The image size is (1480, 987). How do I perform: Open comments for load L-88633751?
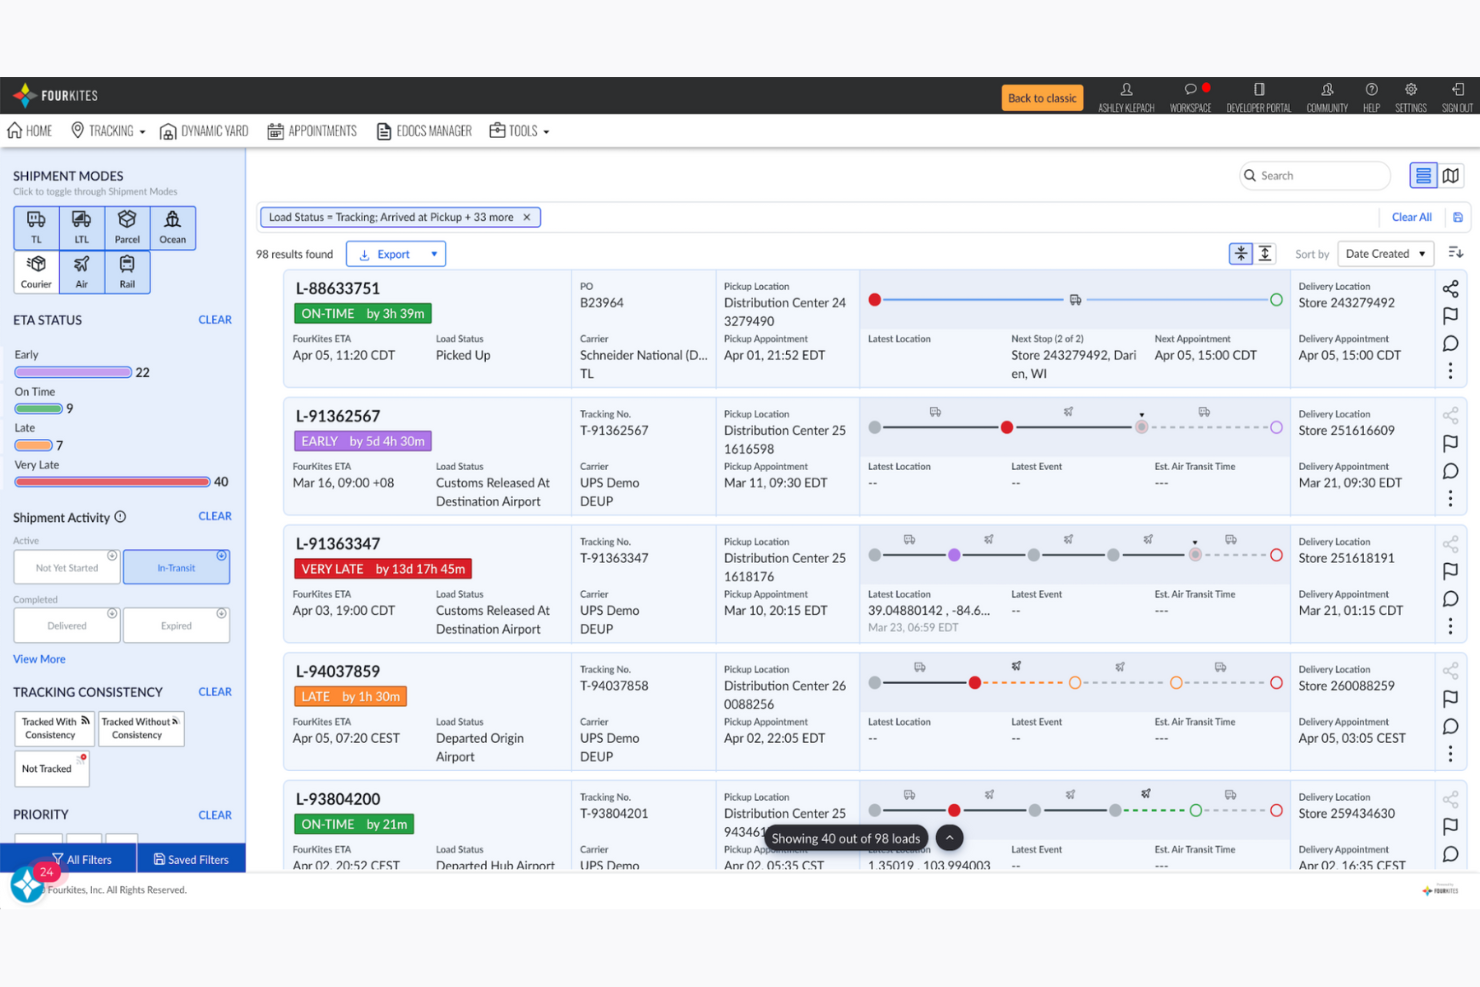(x=1451, y=344)
